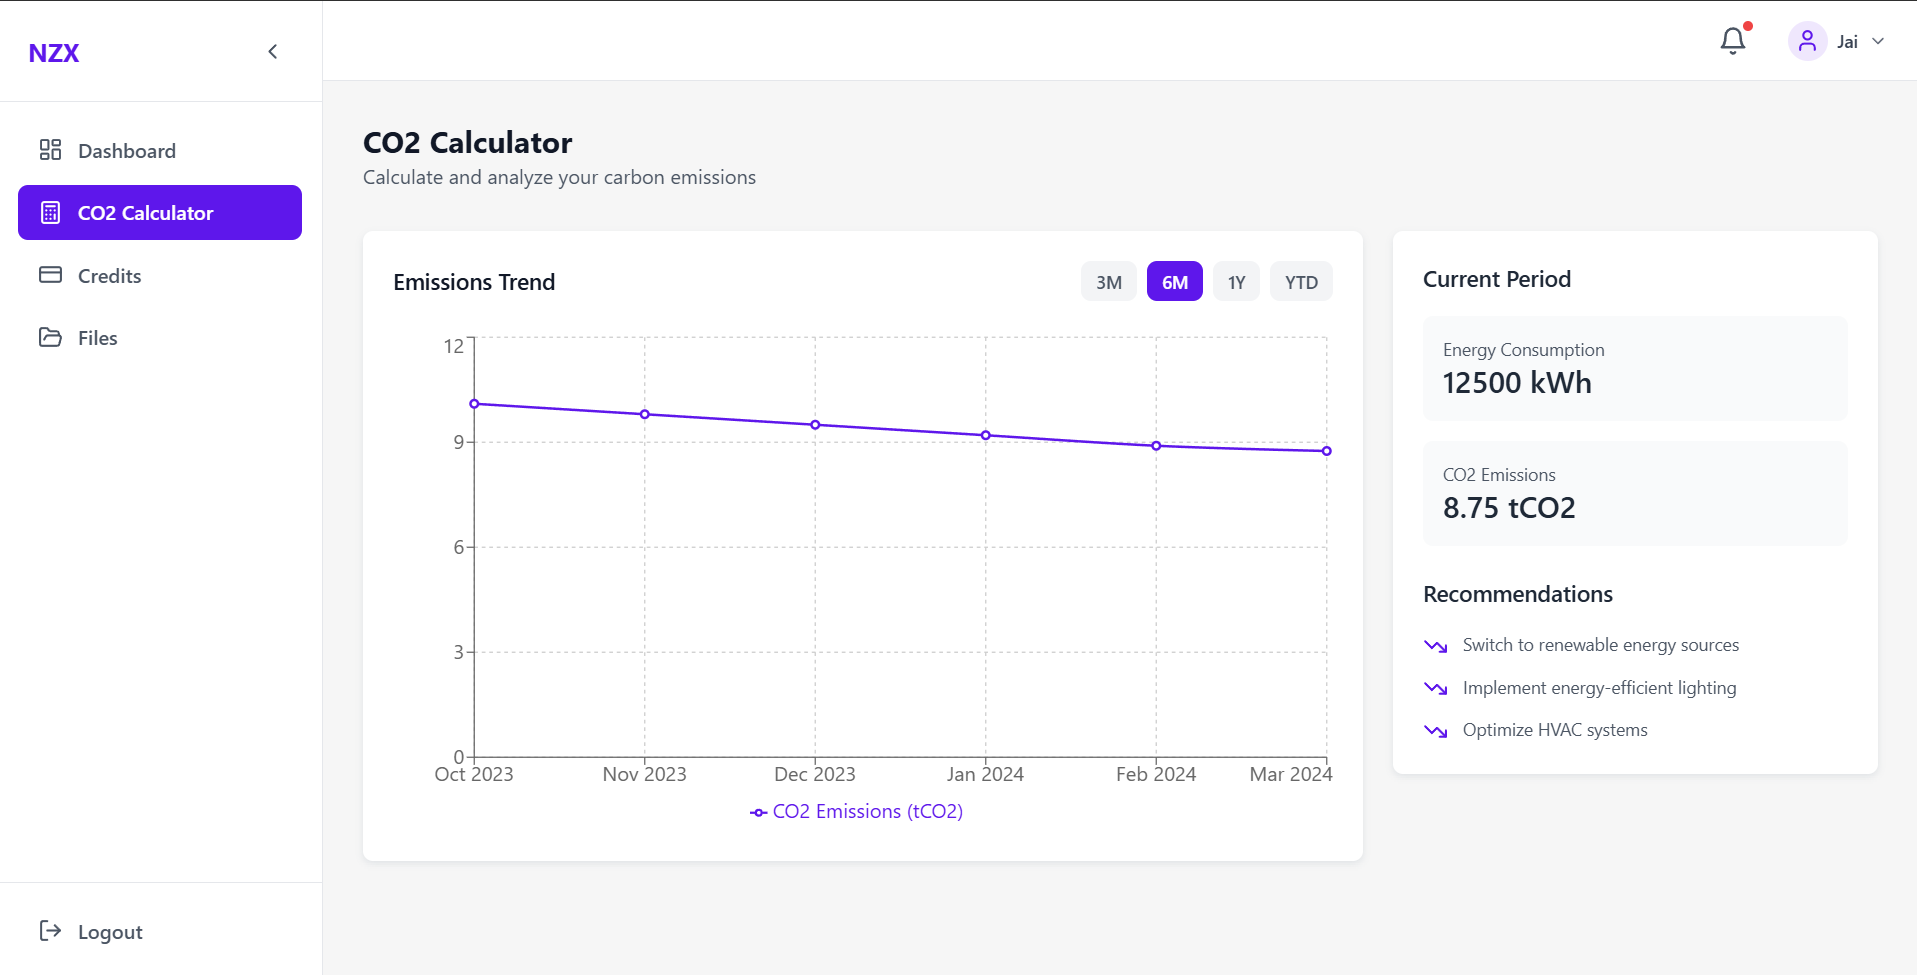1917x975 pixels.
Task: Click trend icon beside renewable energy recommendation
Action: point(1435,646)
